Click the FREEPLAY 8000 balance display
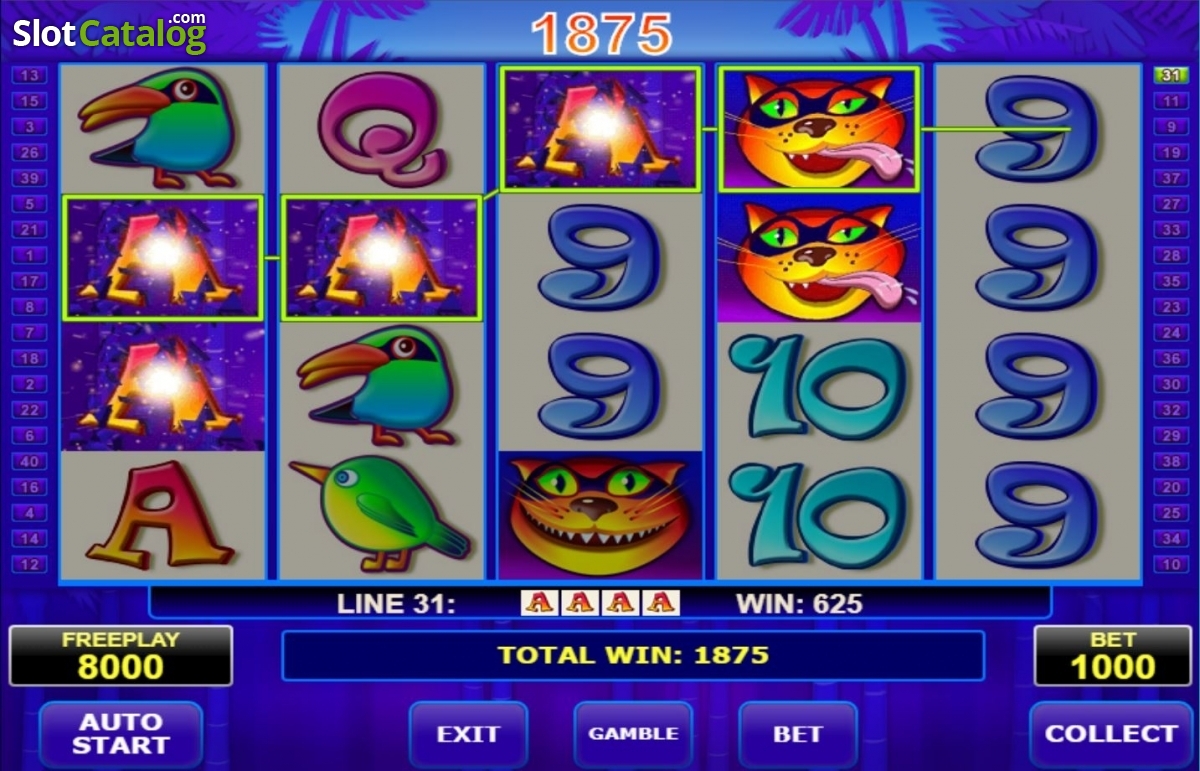 [121, 656]
